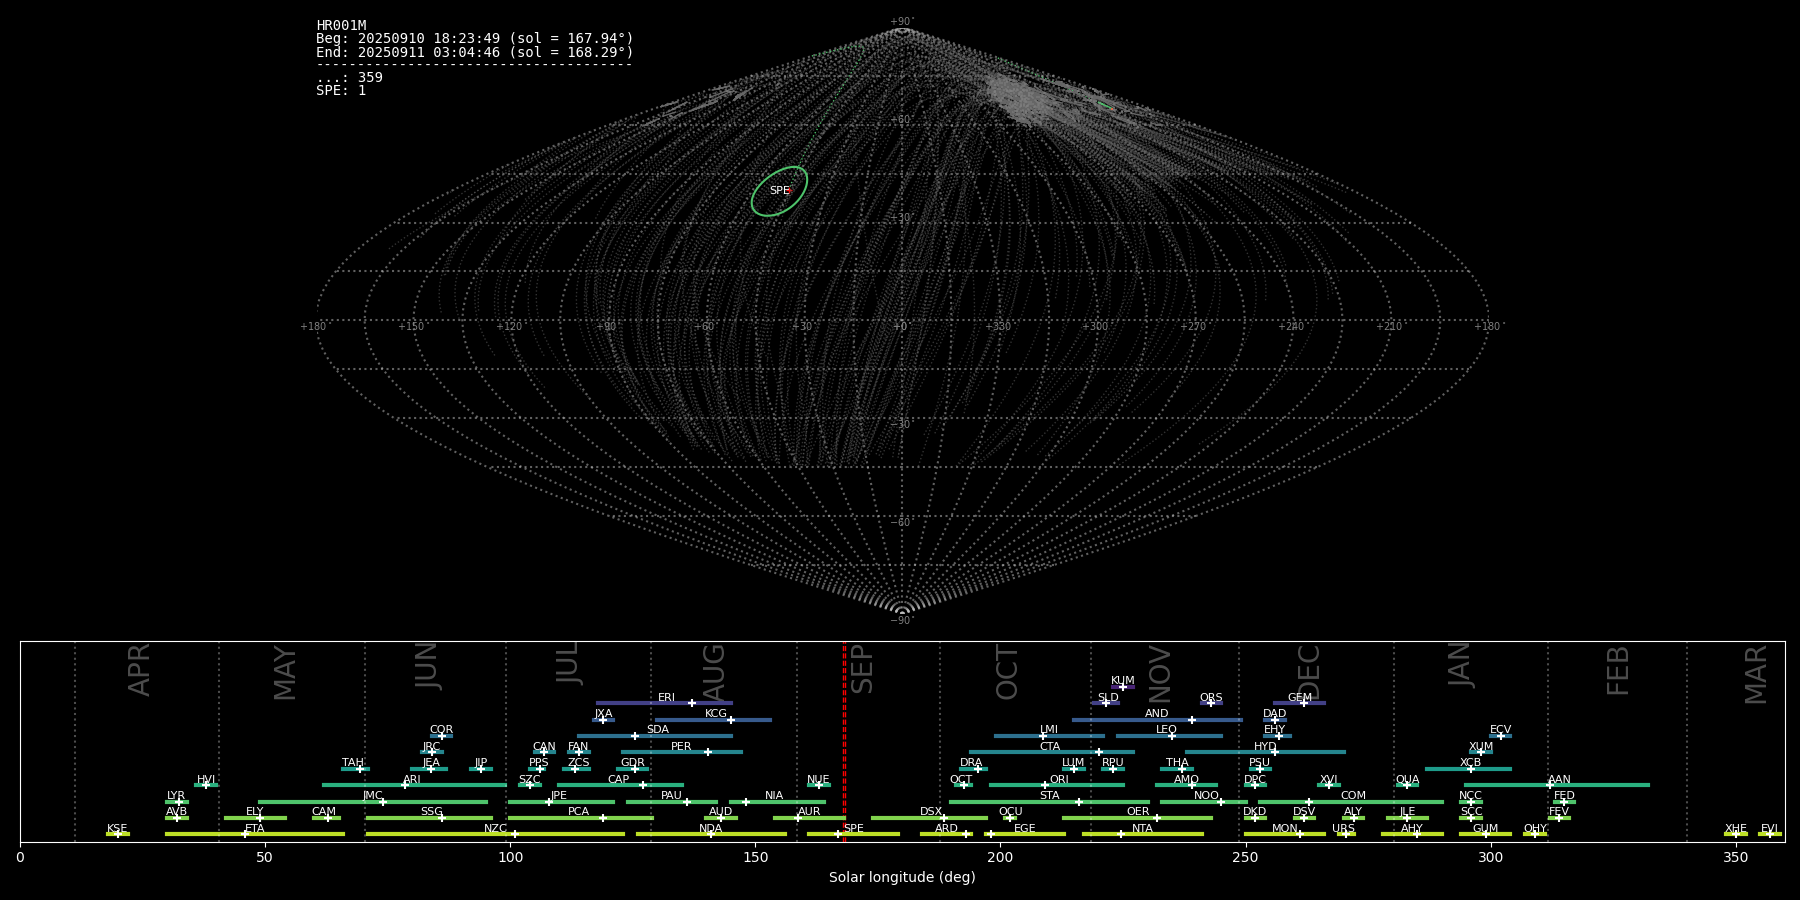Select the 'DSX' shower label

tap(931, 811)
